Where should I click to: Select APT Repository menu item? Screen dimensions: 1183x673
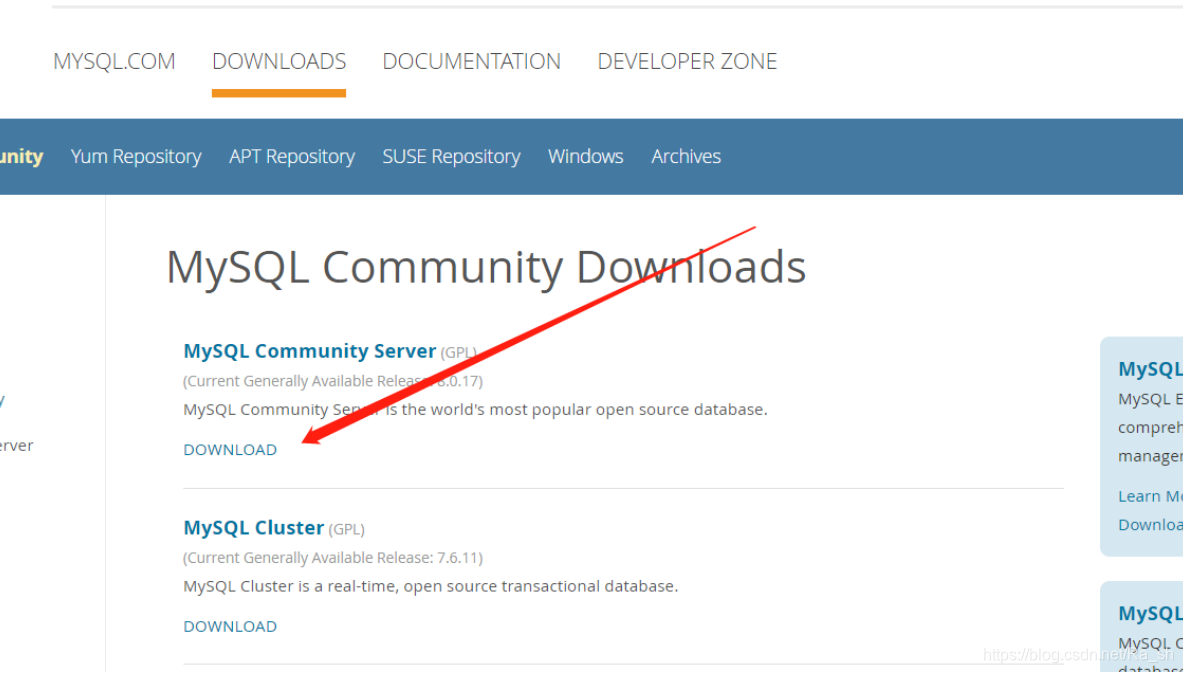pyautogui.click(x=292, y=156)
